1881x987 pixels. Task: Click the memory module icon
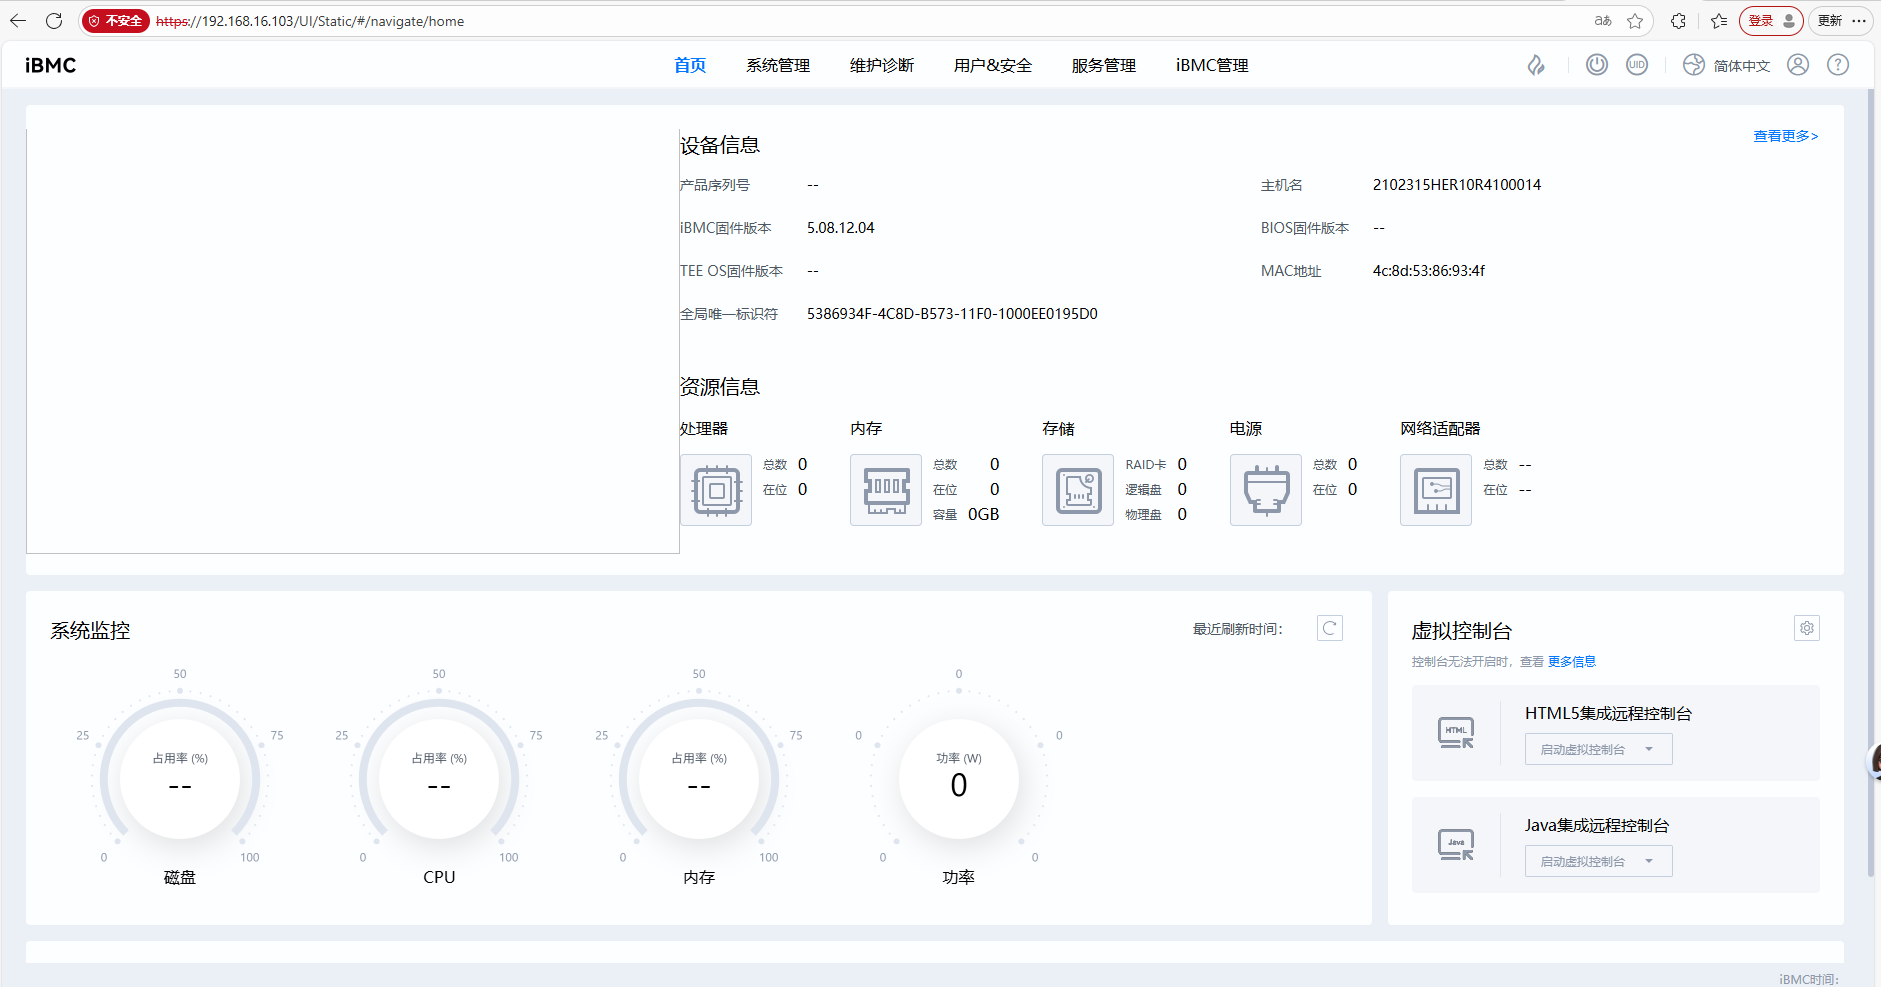(x=886, y=490)
